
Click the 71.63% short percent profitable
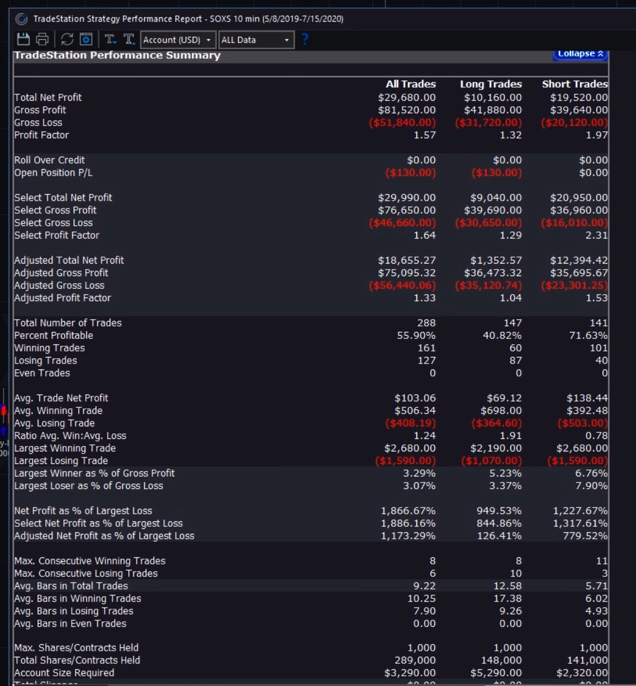point(588,335)
